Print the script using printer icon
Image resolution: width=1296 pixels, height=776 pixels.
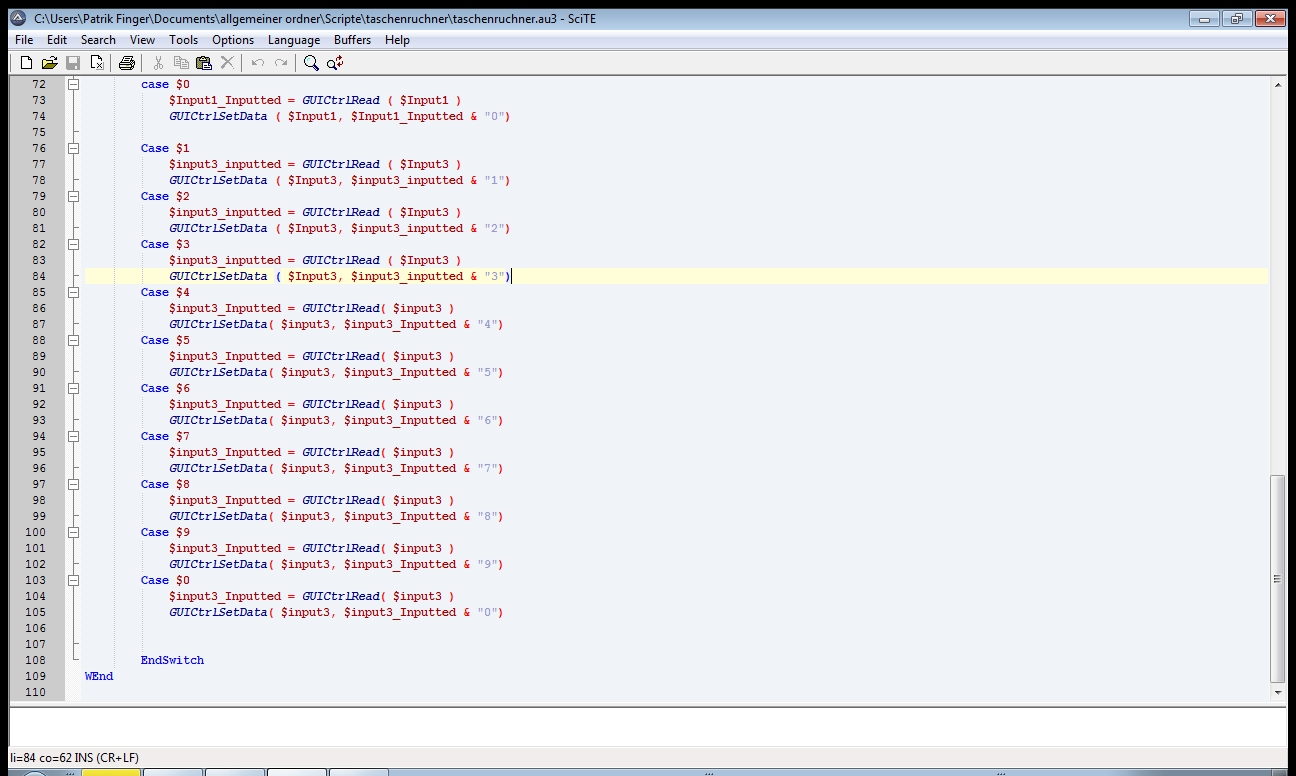point(127,63)
